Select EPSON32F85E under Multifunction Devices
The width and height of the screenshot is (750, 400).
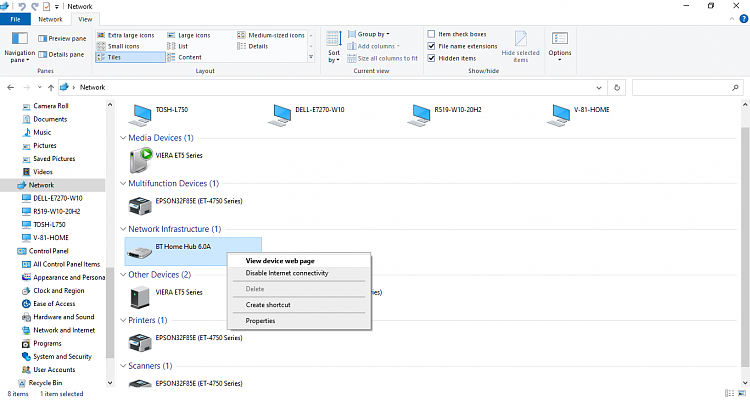(187, 206)
